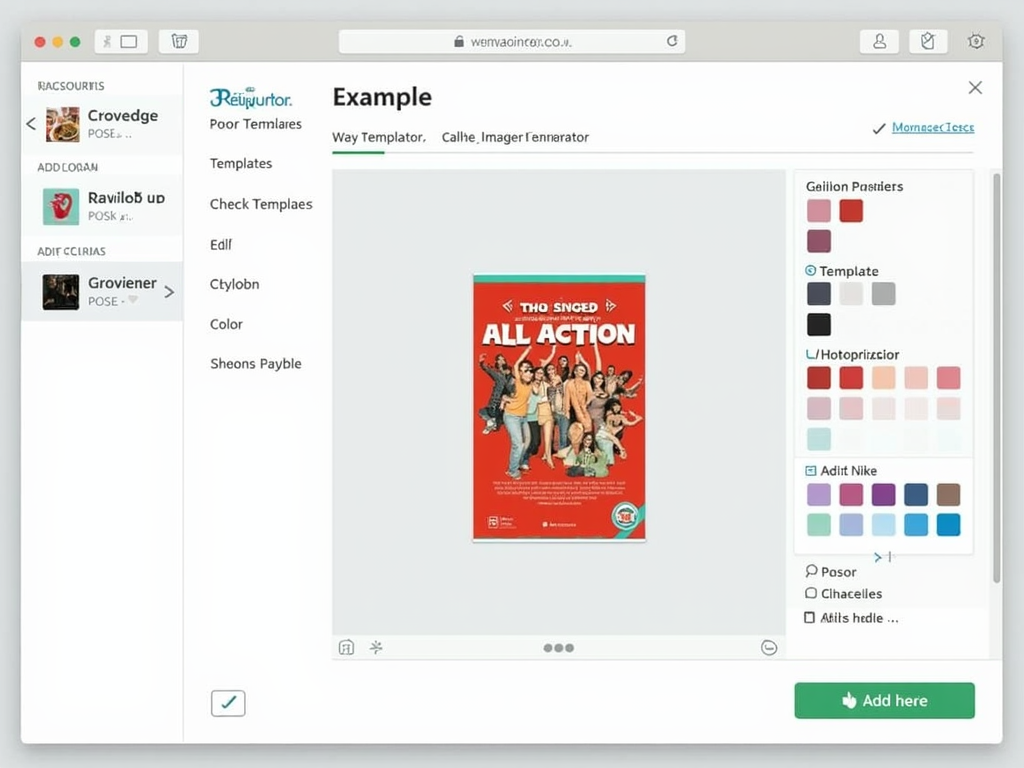
Task: Click the sparkle icon below the canvas
Action: [x=376, y=647]
